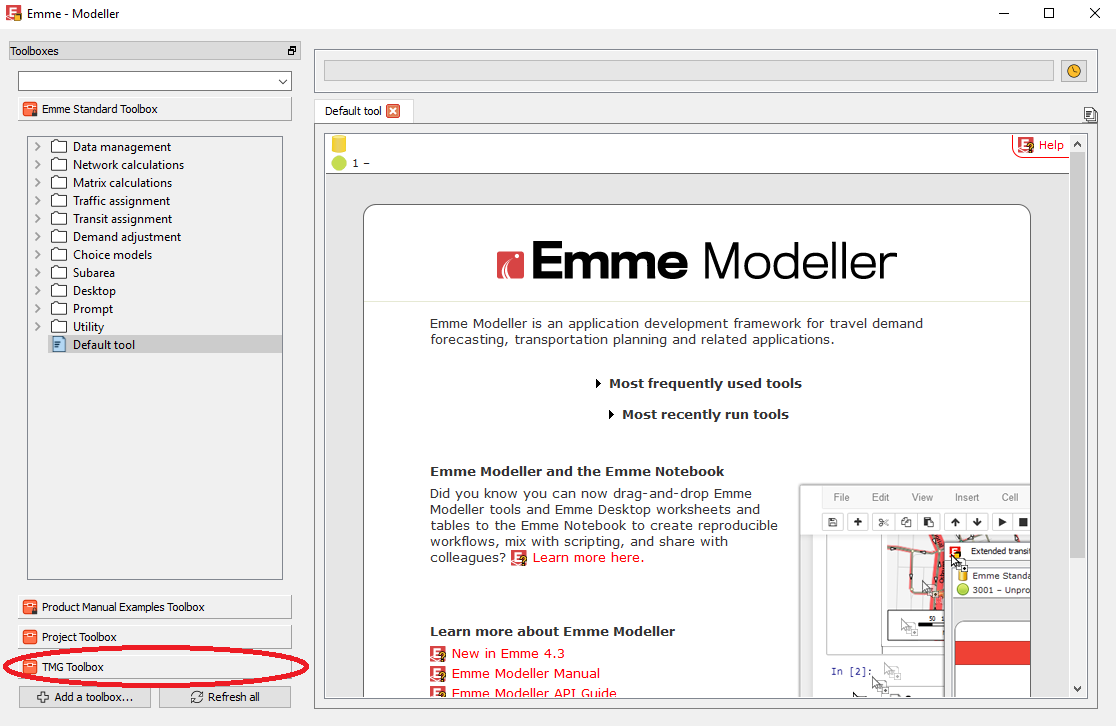Expand the Traffic assignment folder

tap(38, 201)
